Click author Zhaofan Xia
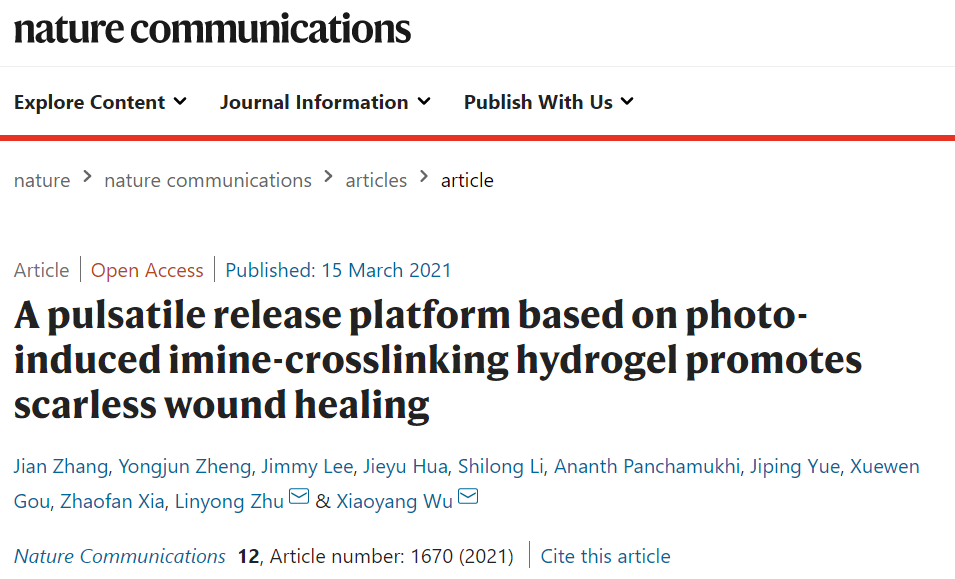The image size is (955, 579). click(x=112, y=501)
